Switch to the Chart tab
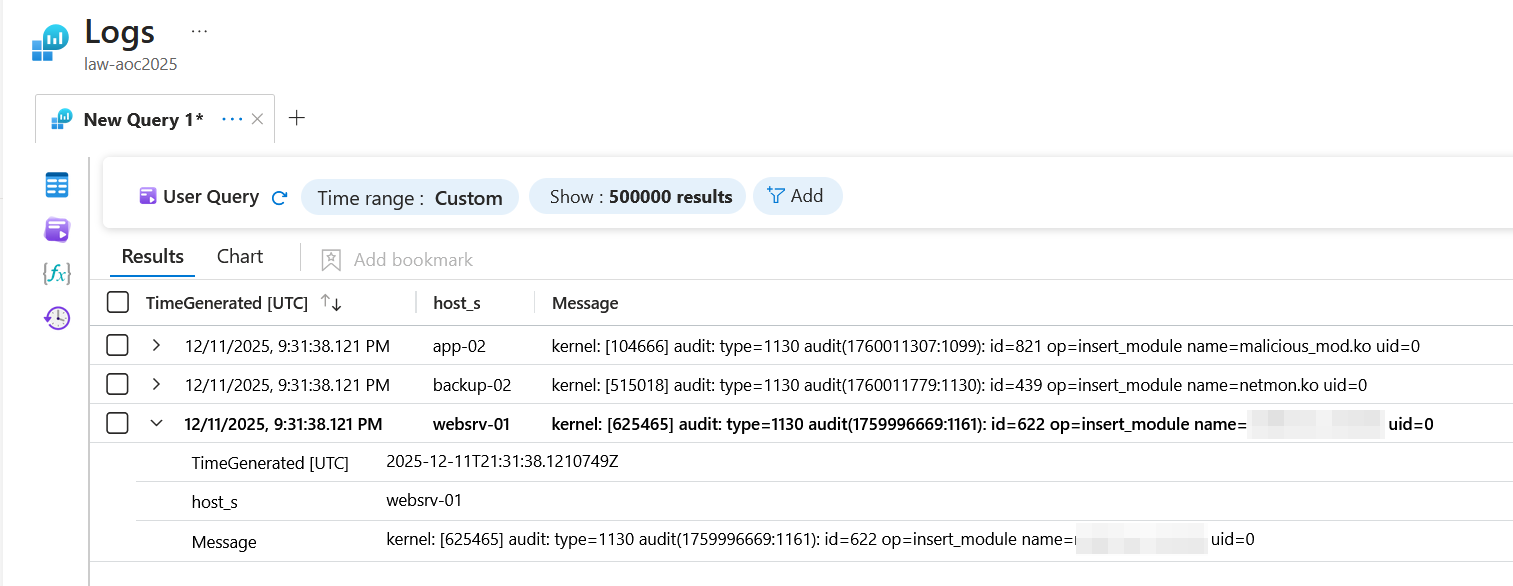The width and height of the screenshot is (1513, 586). point(238,256)
